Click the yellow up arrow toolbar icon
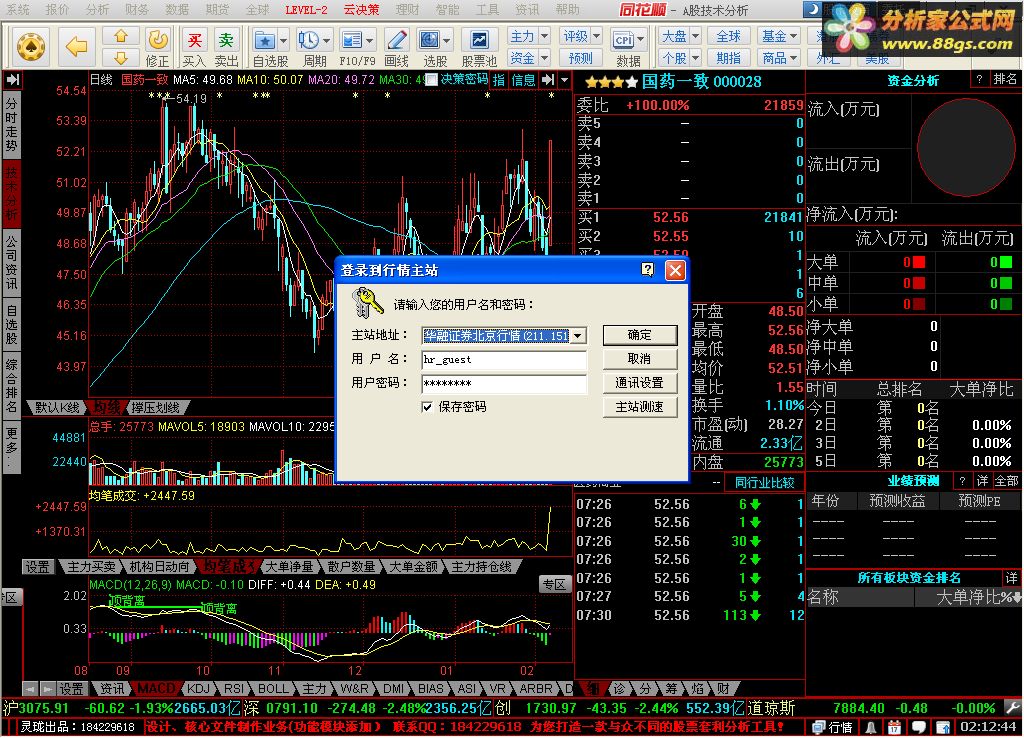Image resolution: width=1024 pixels, height=738 pixels. pos(121,37)
